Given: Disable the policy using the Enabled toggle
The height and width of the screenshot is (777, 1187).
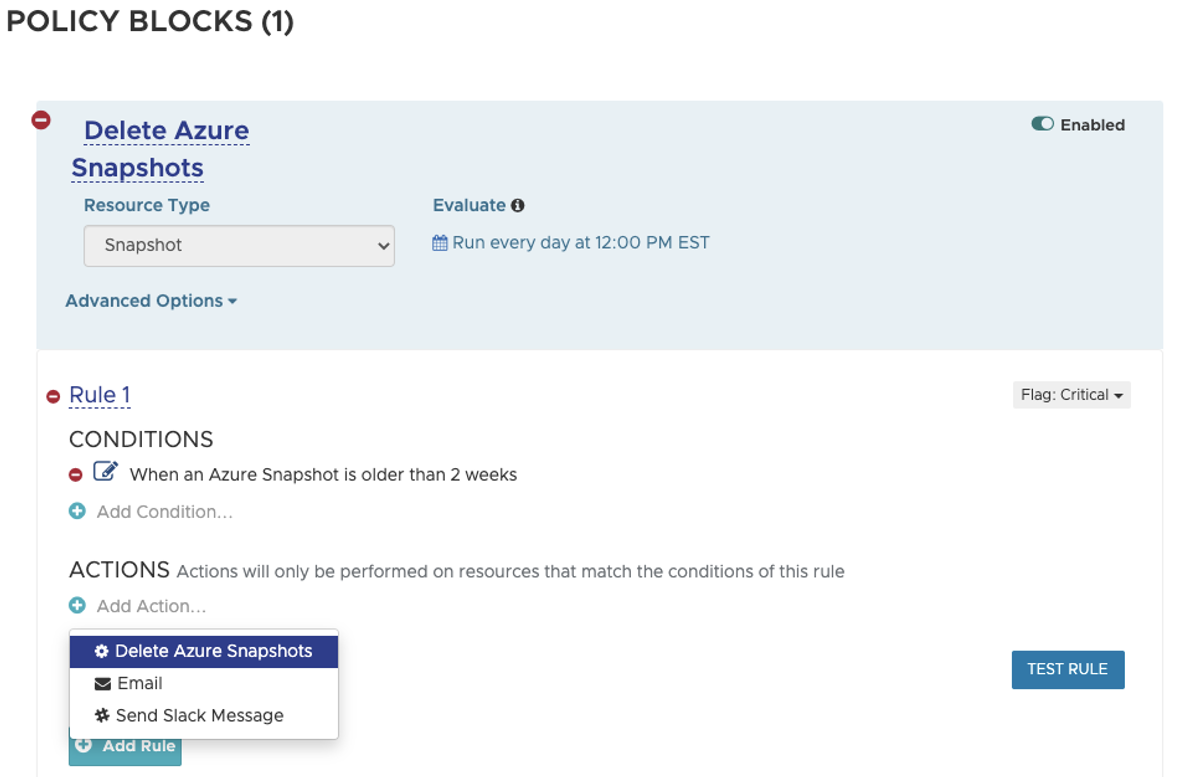Looking at the screenshot, I should point(1042,124).
